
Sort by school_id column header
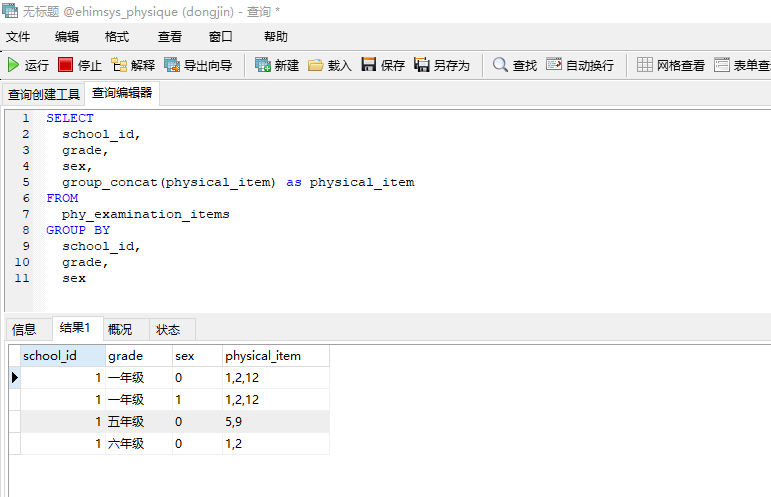coord(63,356)
